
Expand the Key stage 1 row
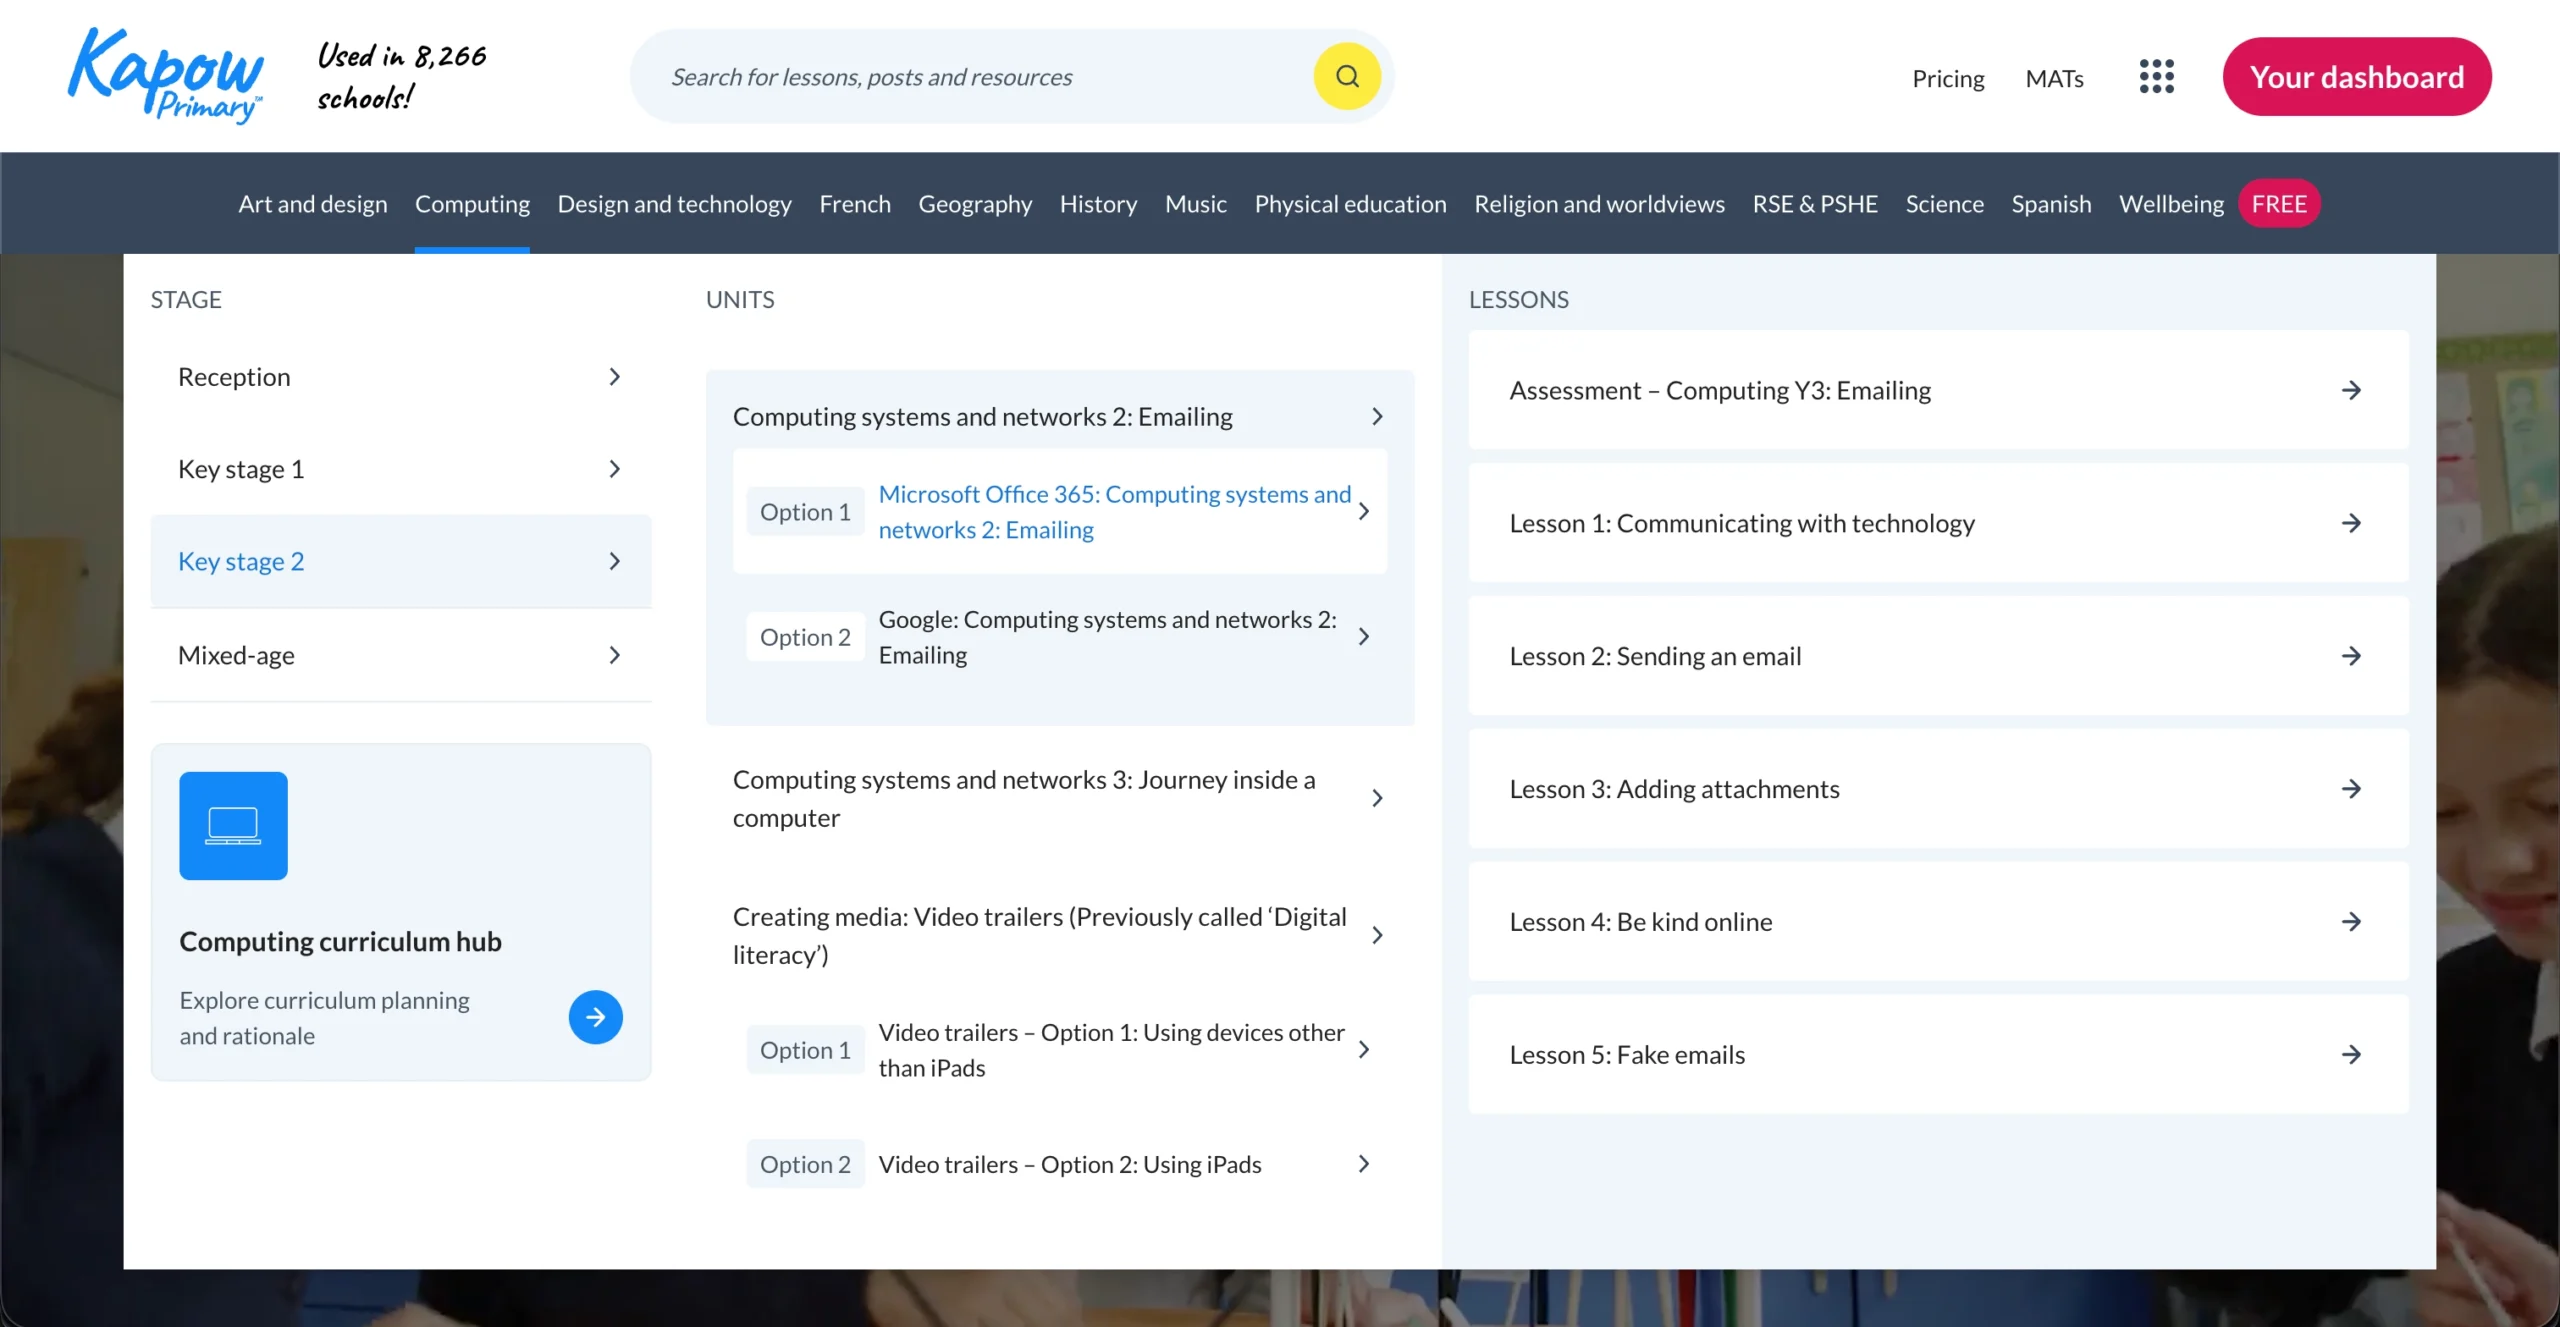400,469
